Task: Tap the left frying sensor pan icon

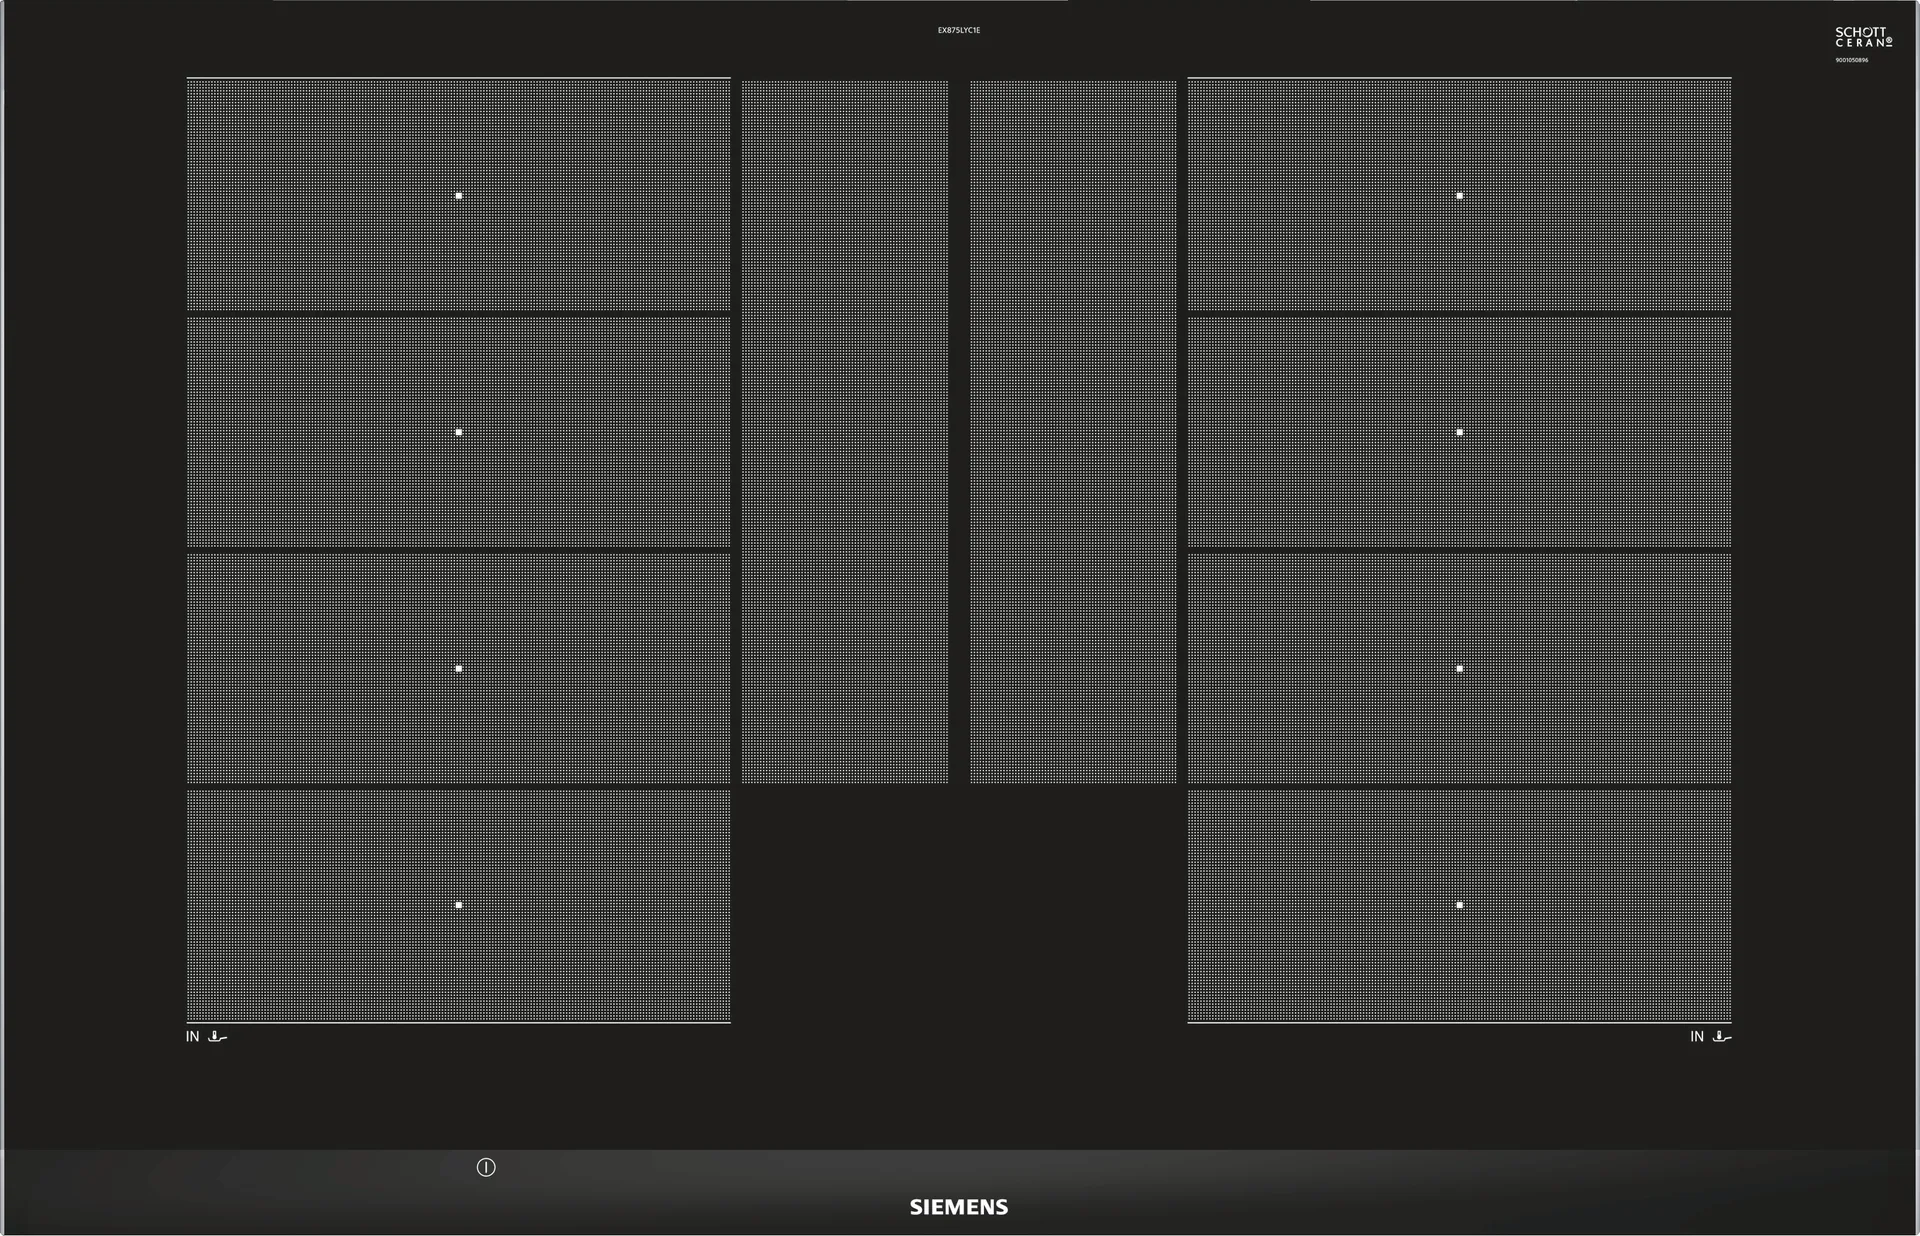Action: pyautogui.click(x=217, y=1037)
